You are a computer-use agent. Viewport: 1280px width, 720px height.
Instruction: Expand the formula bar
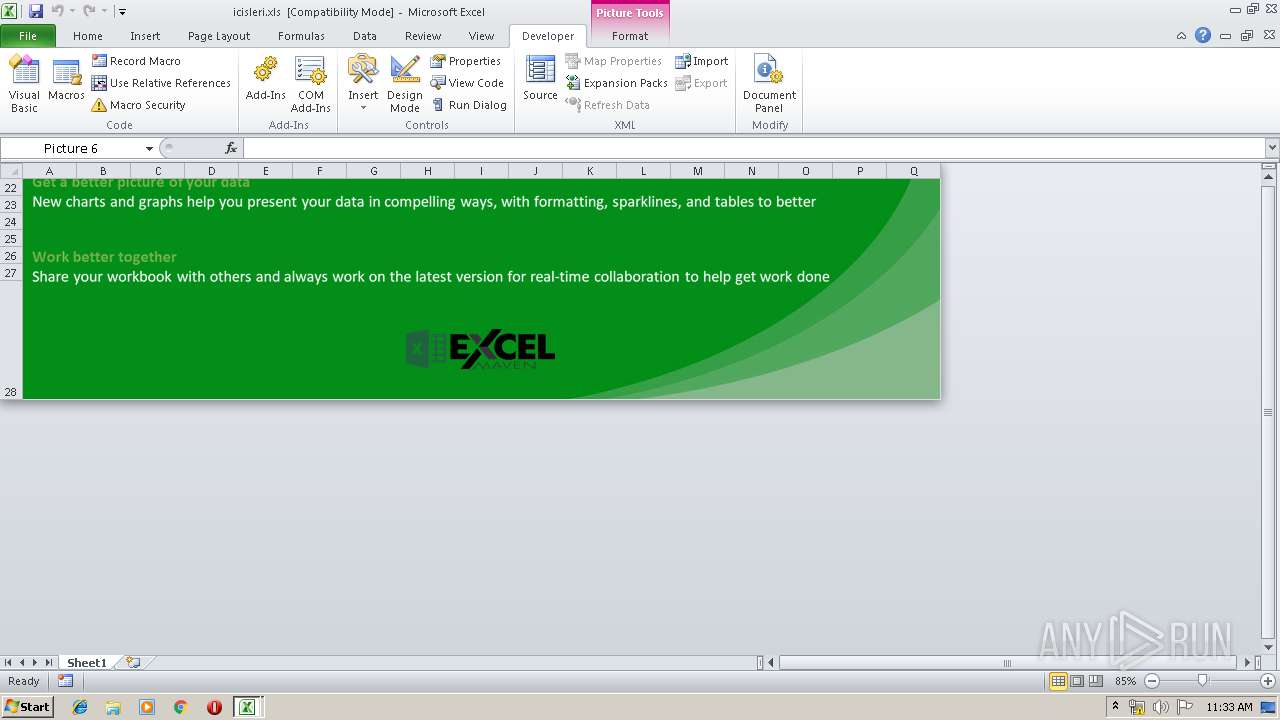tap(1272, 148)
